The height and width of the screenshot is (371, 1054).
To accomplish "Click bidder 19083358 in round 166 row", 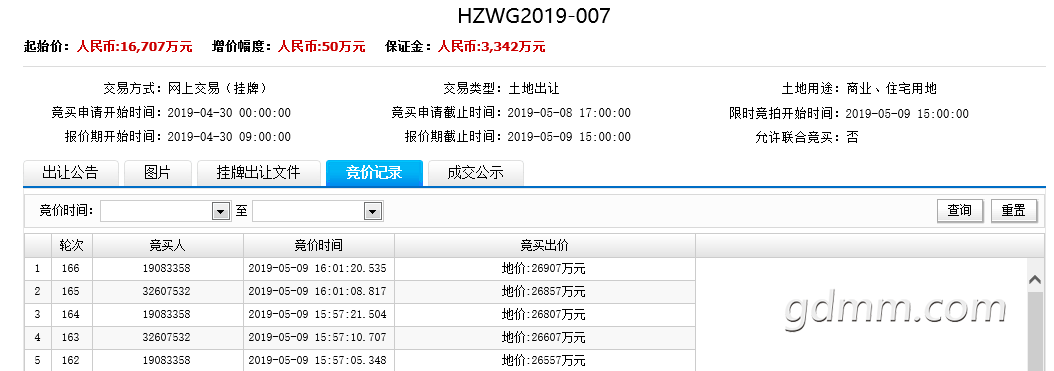I will coord(168,268).
